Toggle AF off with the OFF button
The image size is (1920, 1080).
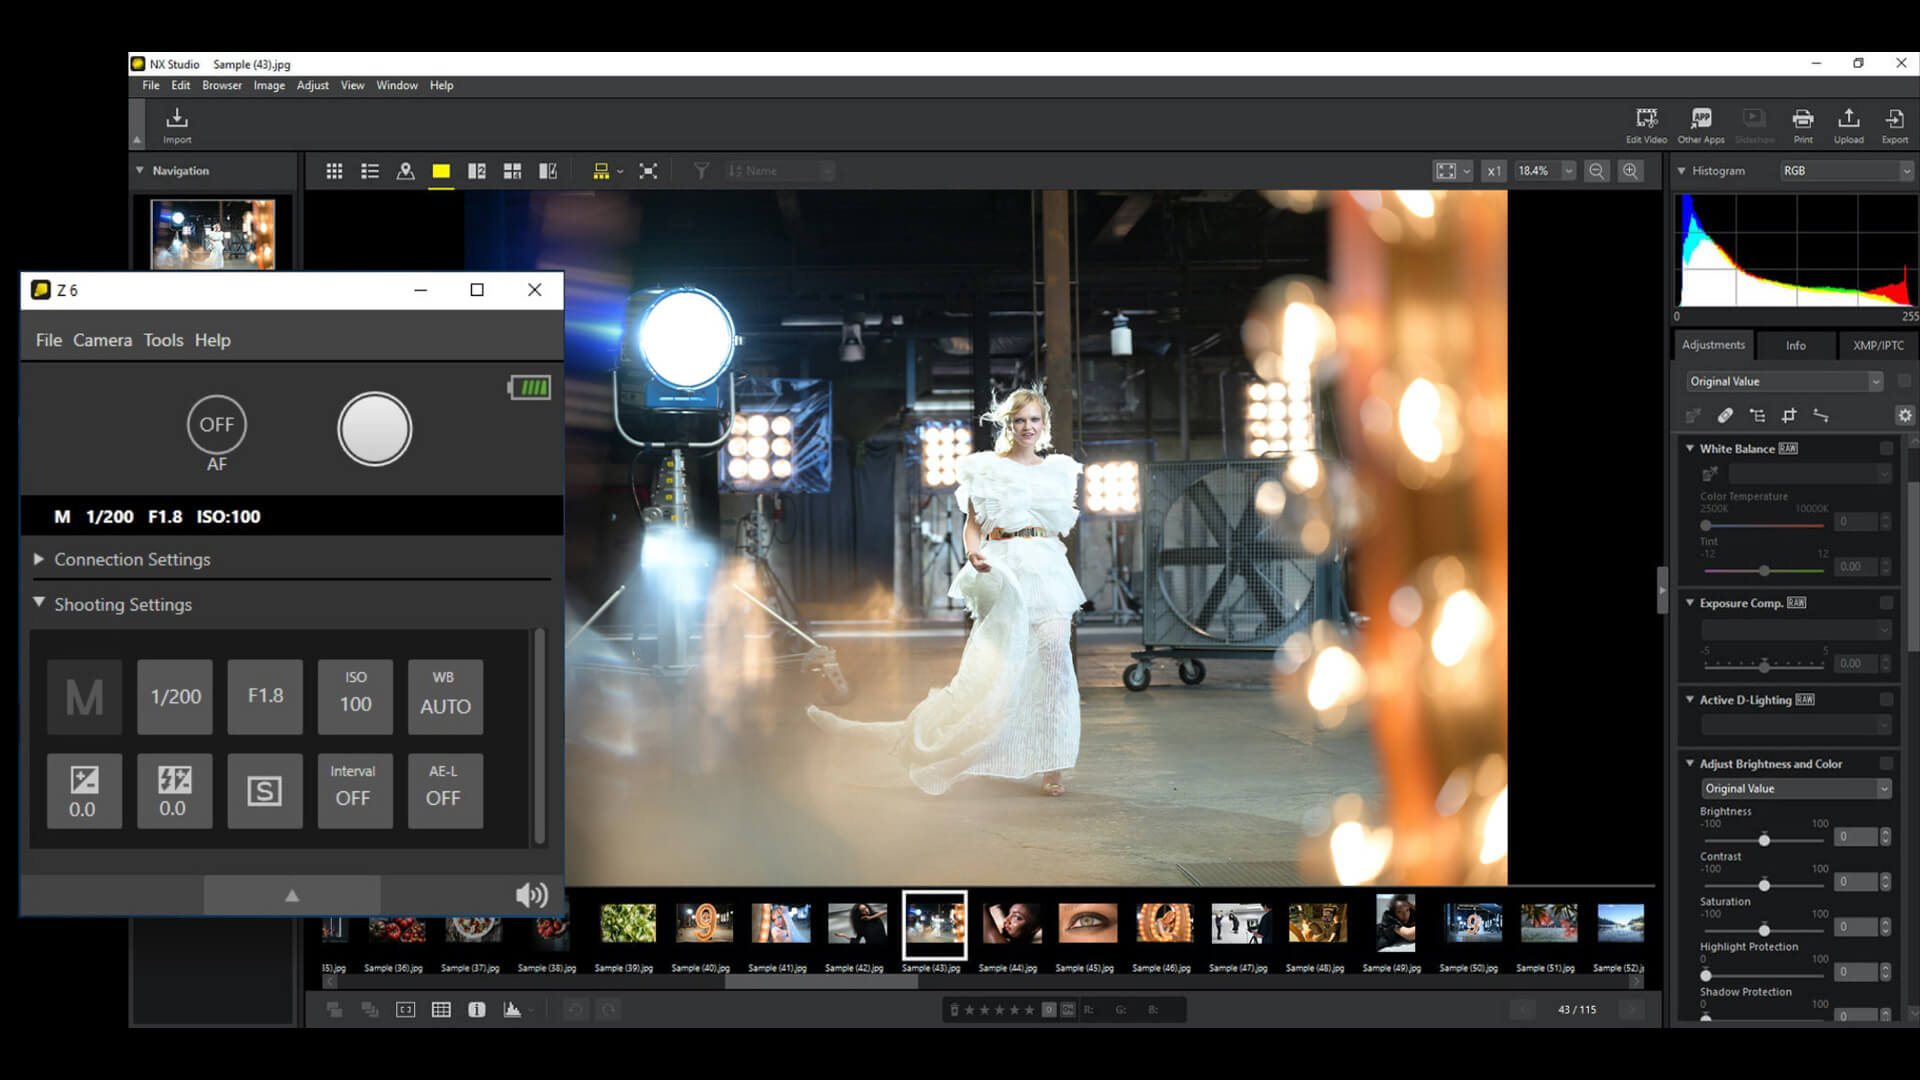coord(216,424)
